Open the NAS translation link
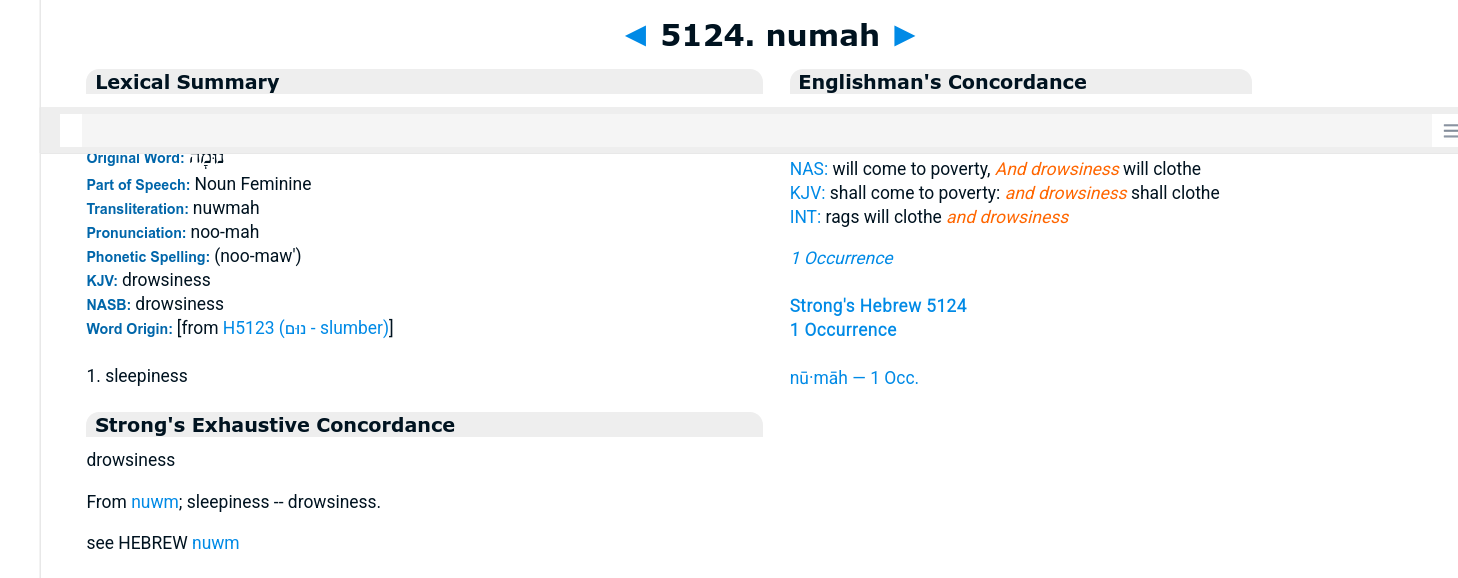This screenshot has height=578, width=1458. coord(808,170)
